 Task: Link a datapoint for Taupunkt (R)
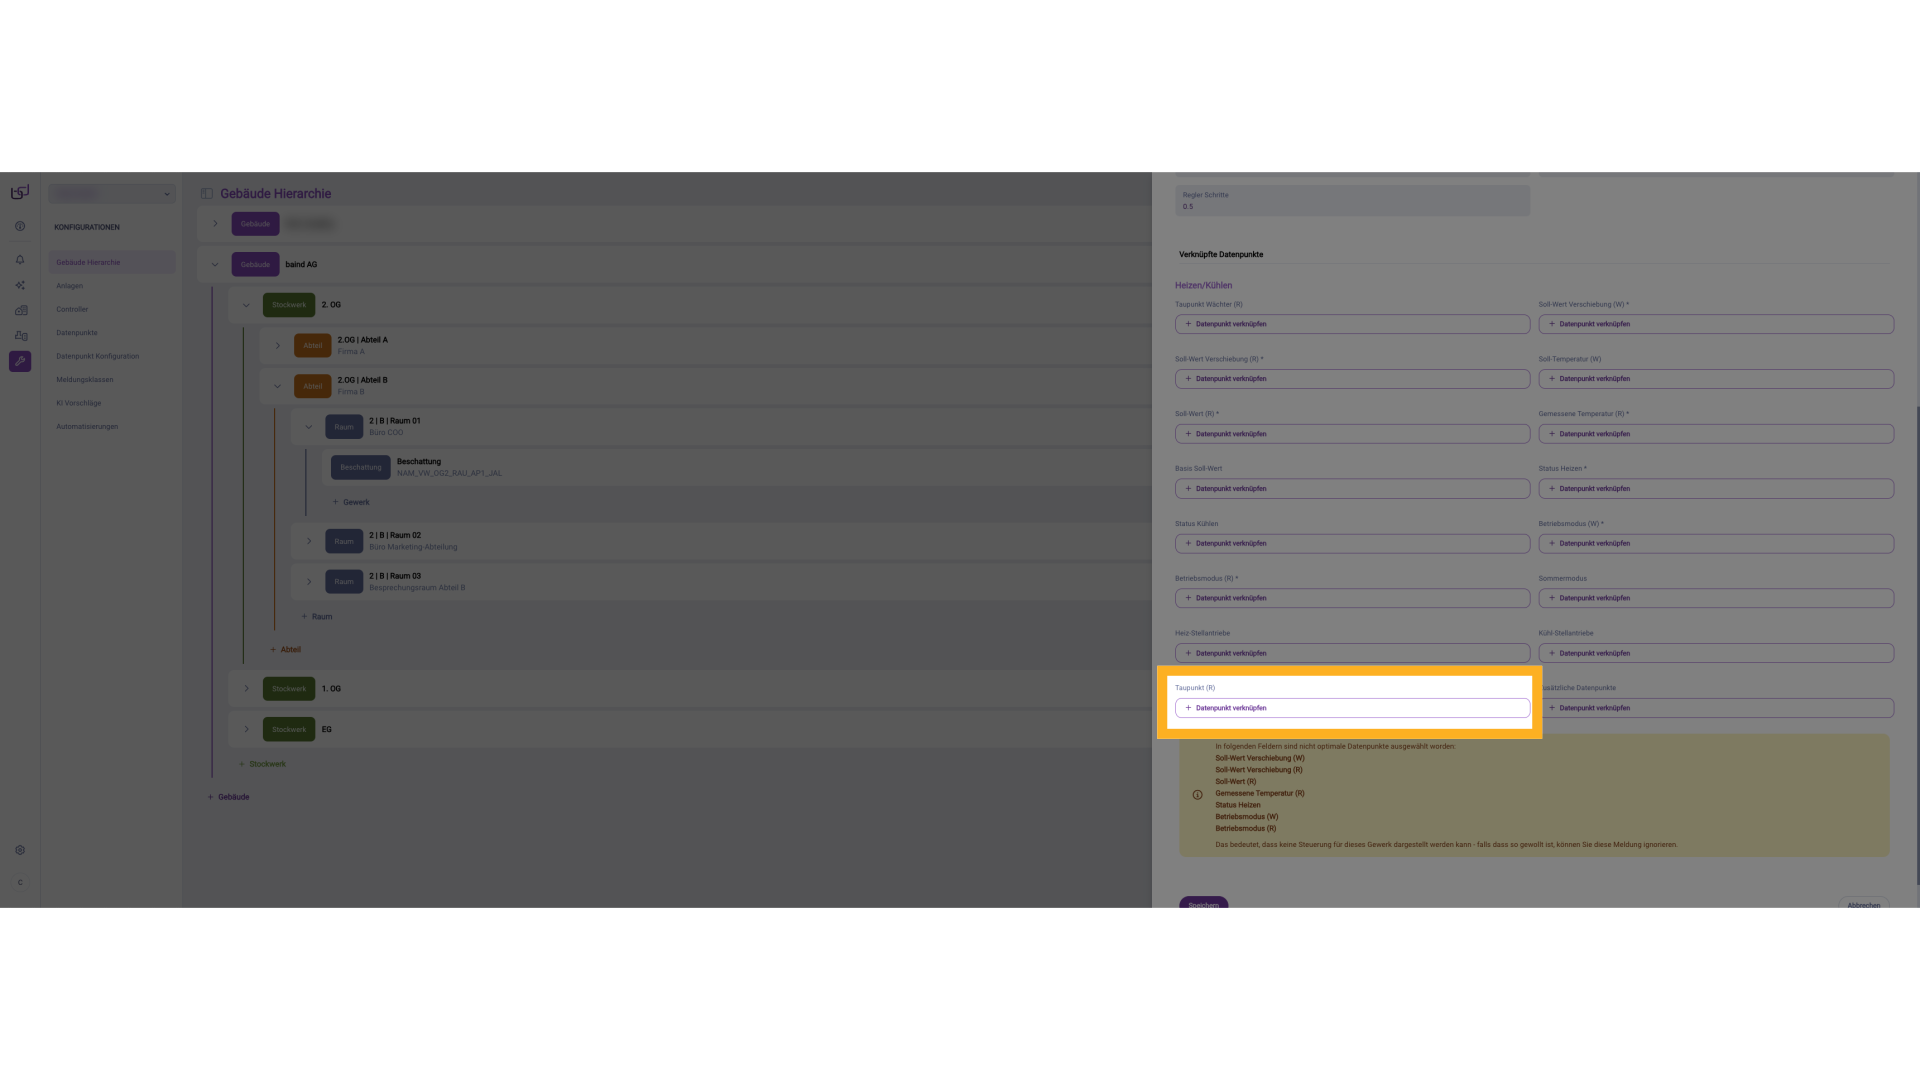(1352, 708)
